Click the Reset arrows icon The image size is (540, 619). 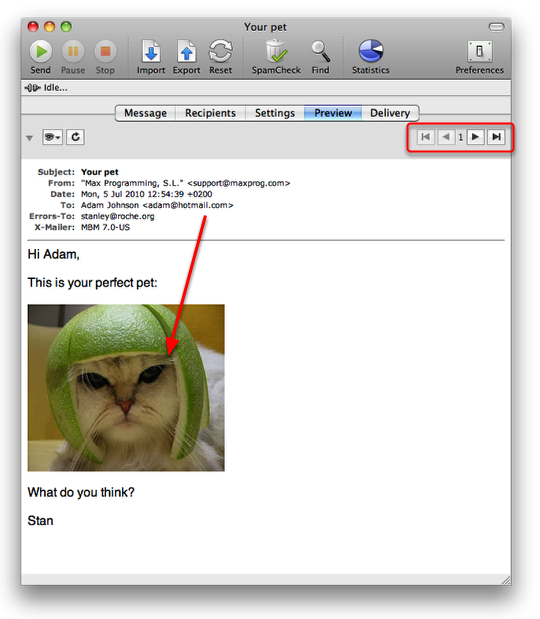click(220, 51)
